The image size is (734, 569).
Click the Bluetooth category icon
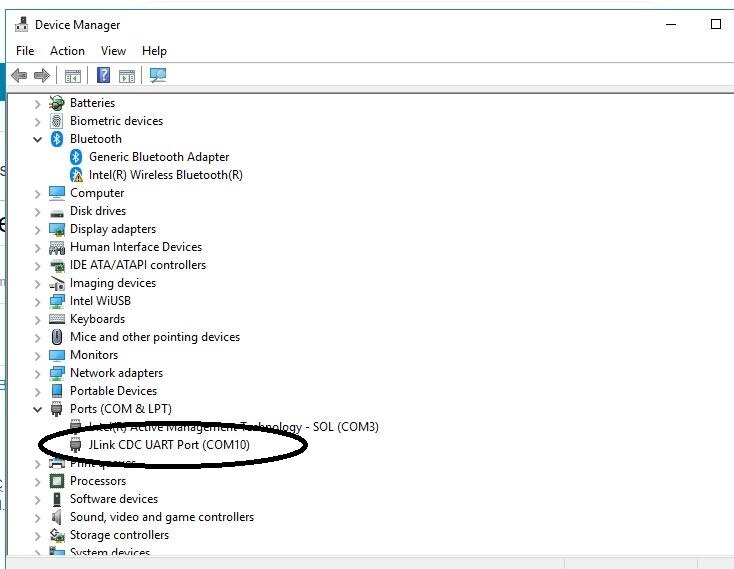coord(57,139)
